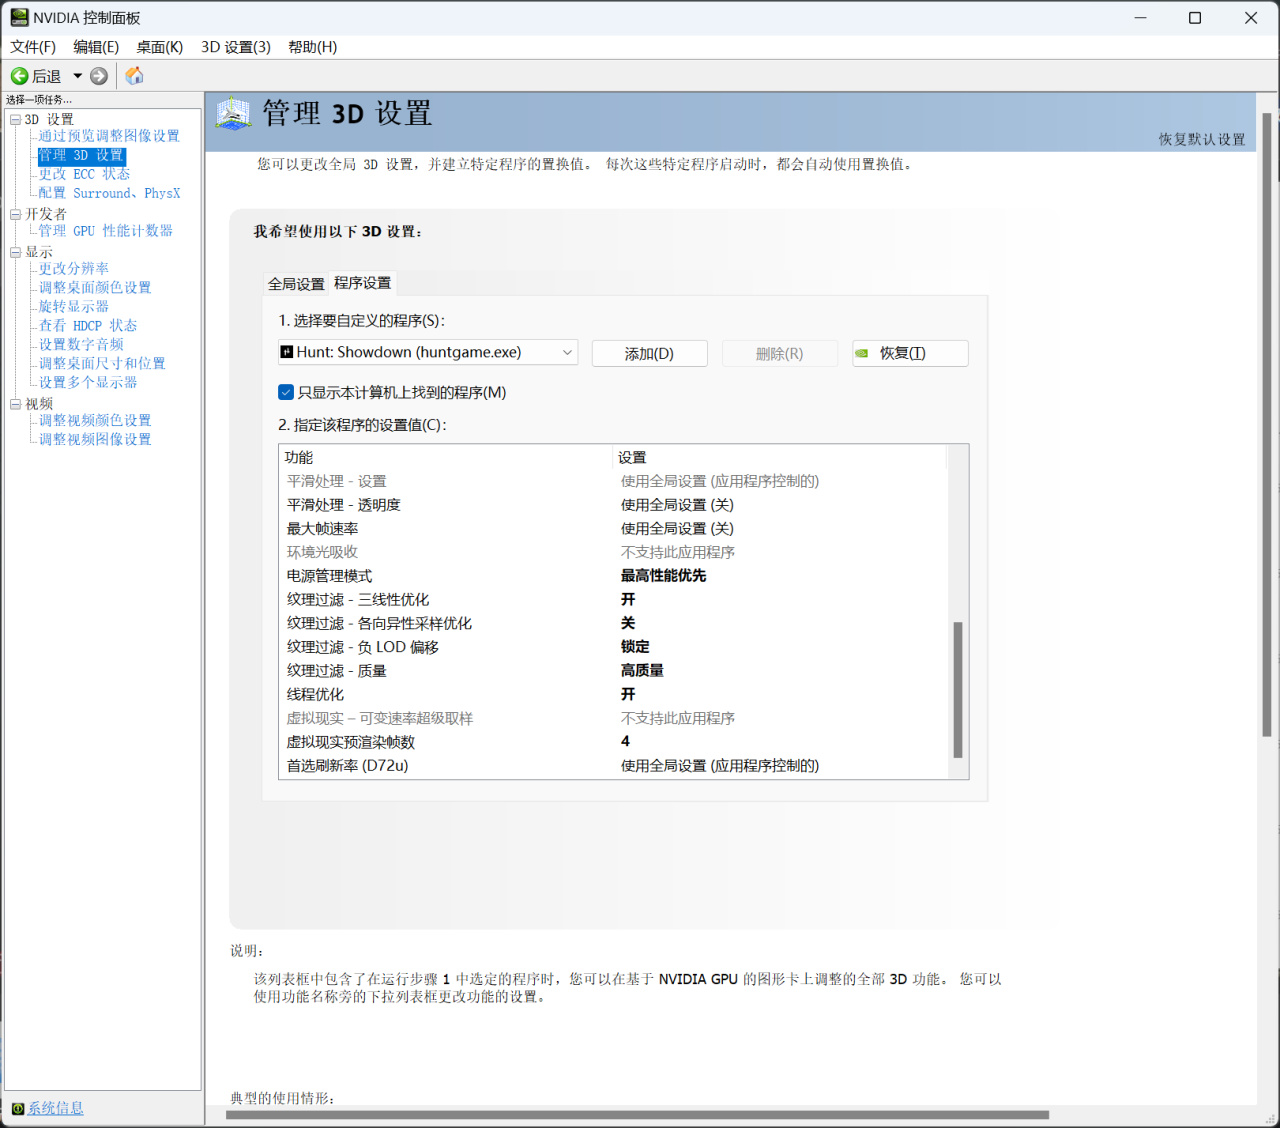Select 管理 GPU 性能计数器 in tree

(106, 231)
